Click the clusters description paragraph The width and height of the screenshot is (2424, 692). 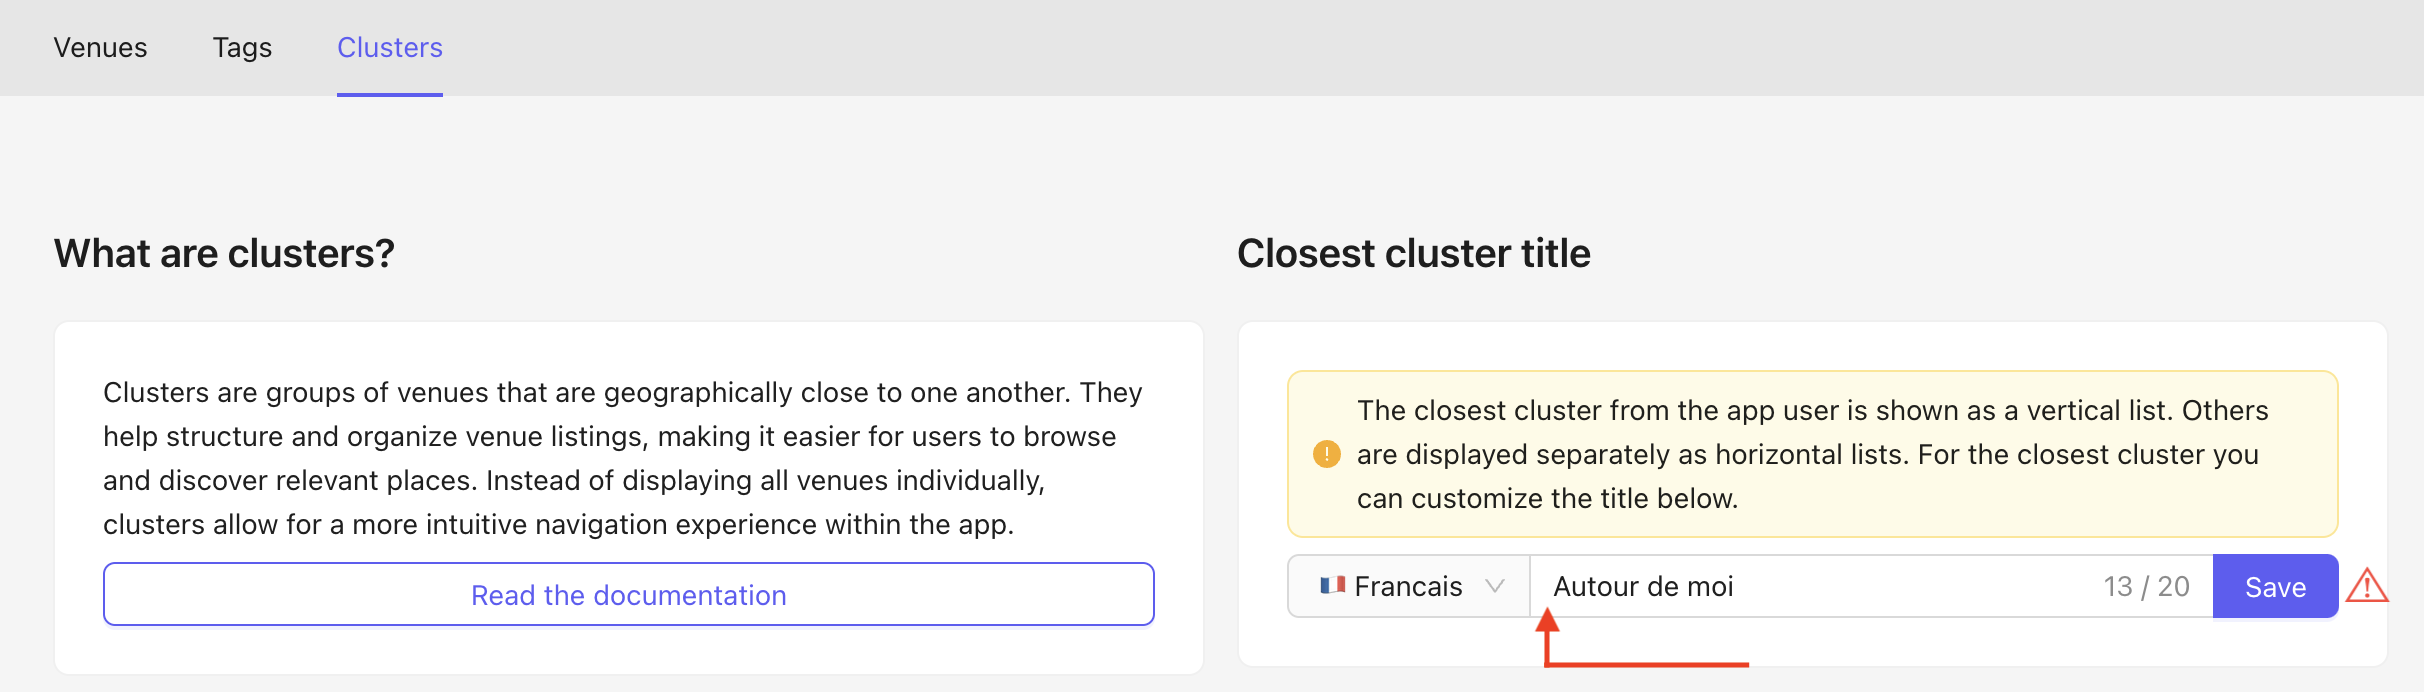(x=622, y=458)
